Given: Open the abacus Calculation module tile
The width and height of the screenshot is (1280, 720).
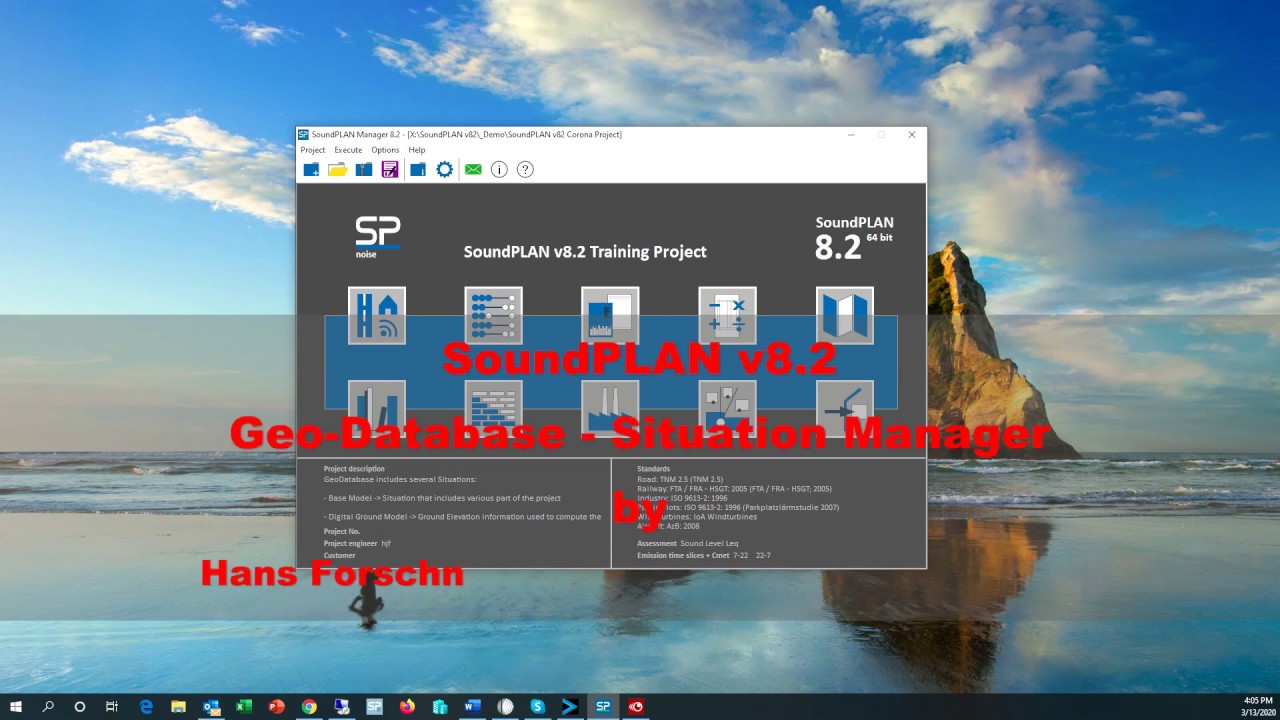Looking at the screenshot, I should [x=493, y=316].
